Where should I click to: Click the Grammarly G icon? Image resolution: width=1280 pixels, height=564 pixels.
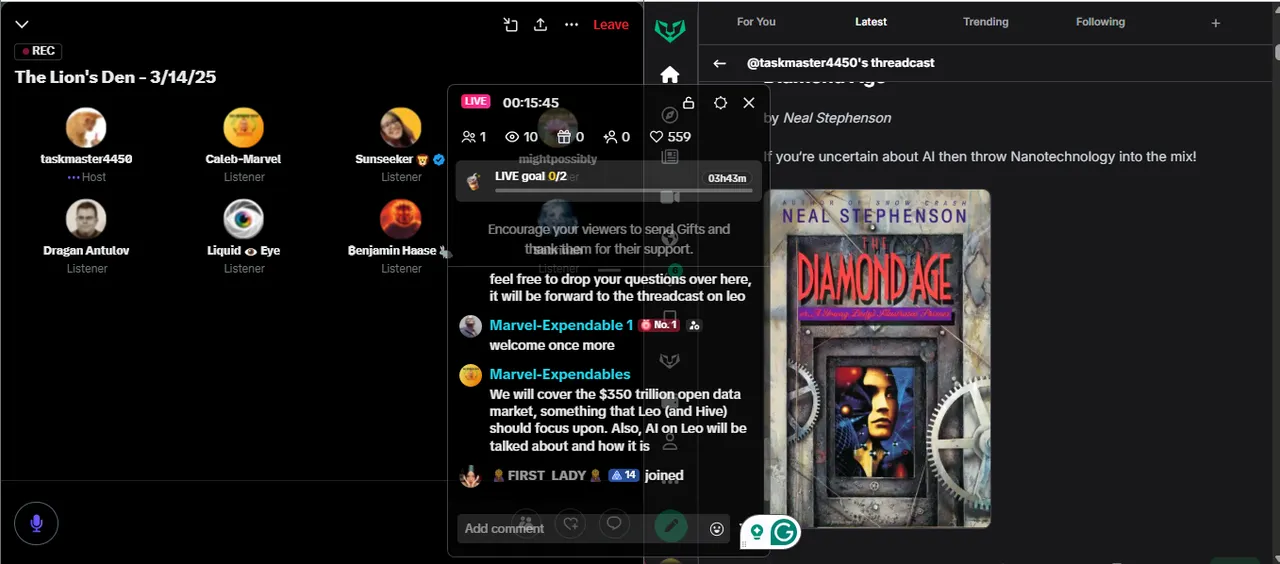(785, 533)
